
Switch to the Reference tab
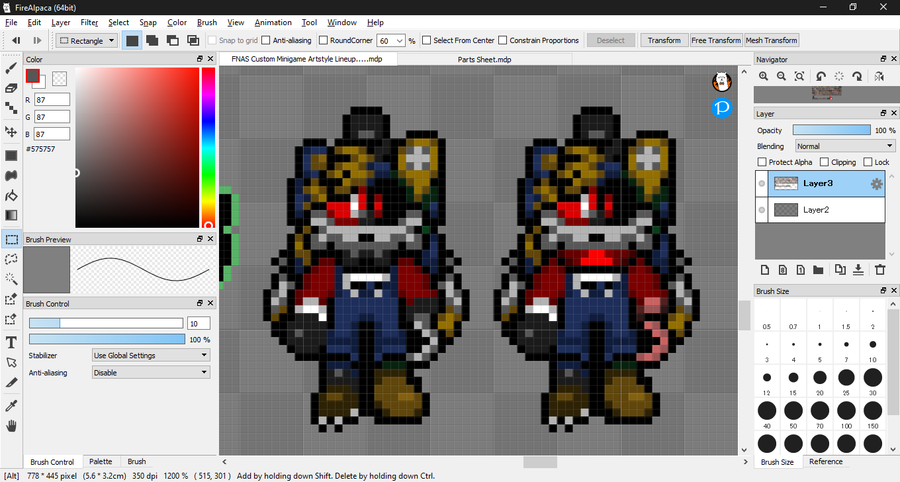(825, 461)
